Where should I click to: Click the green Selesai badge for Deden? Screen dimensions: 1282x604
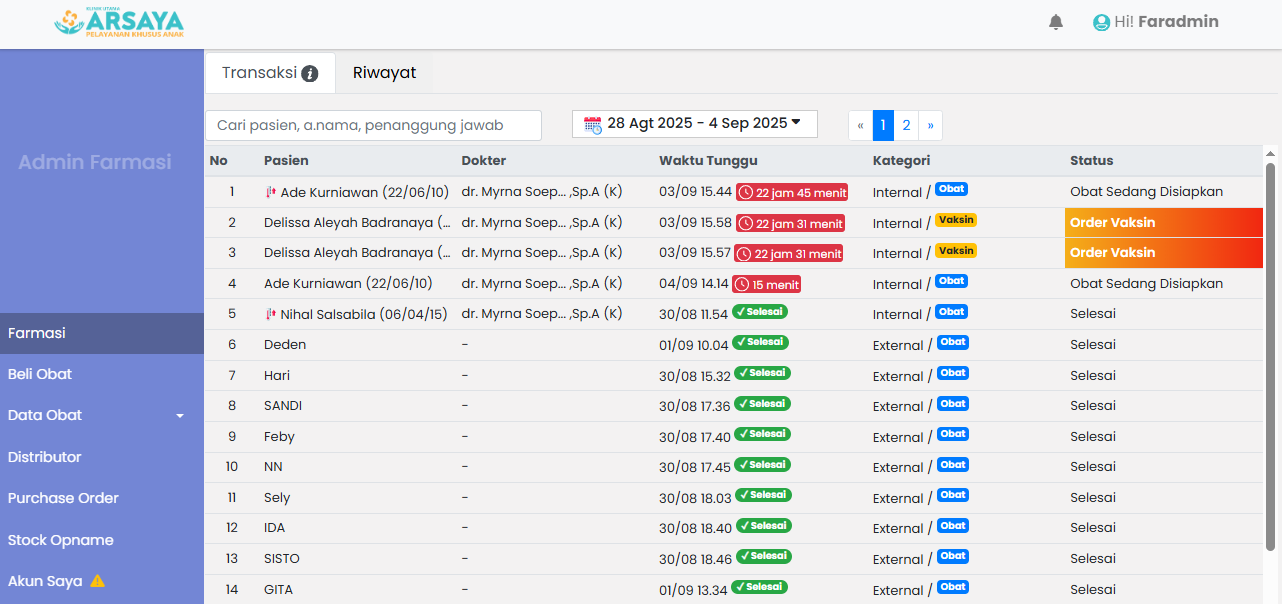click(x=760, y=342)
